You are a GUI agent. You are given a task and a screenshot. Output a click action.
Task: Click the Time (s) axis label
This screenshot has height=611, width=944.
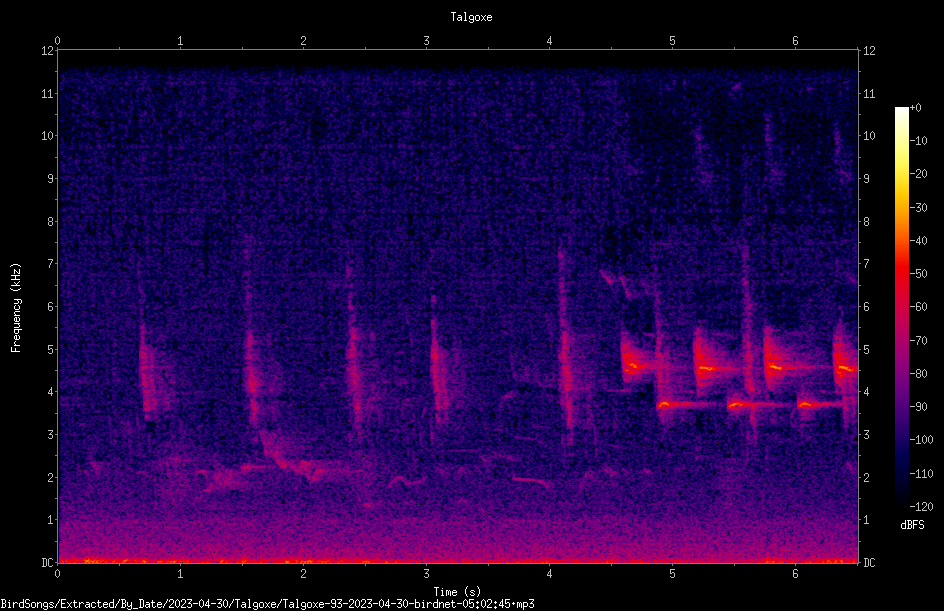tap(457, 592)
